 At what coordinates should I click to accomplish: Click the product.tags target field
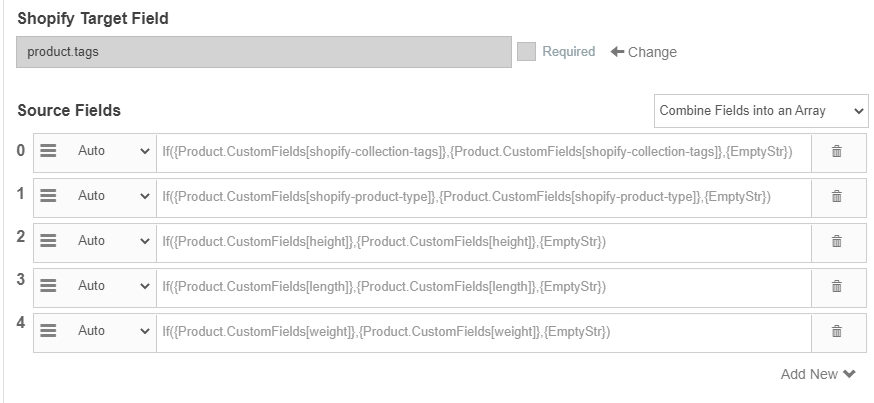point(263,52)
